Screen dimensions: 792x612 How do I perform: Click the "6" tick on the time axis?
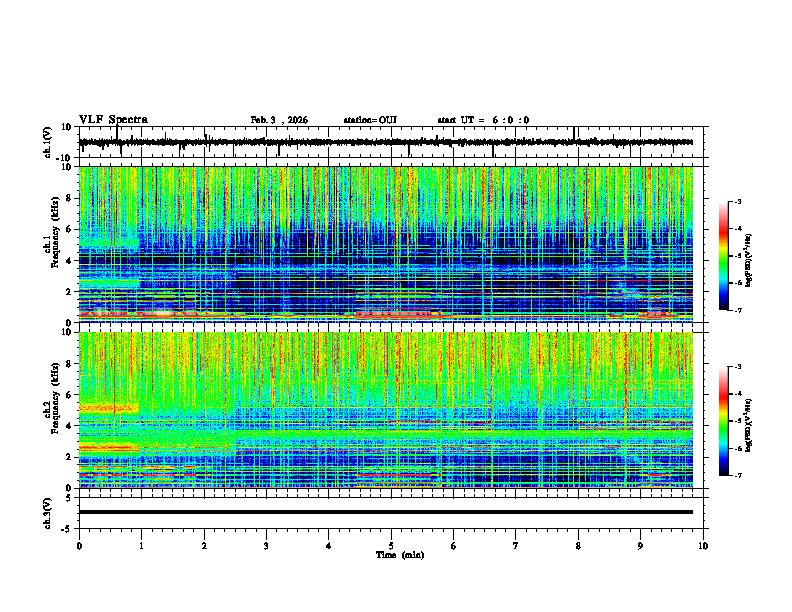(x=454, y=546)
